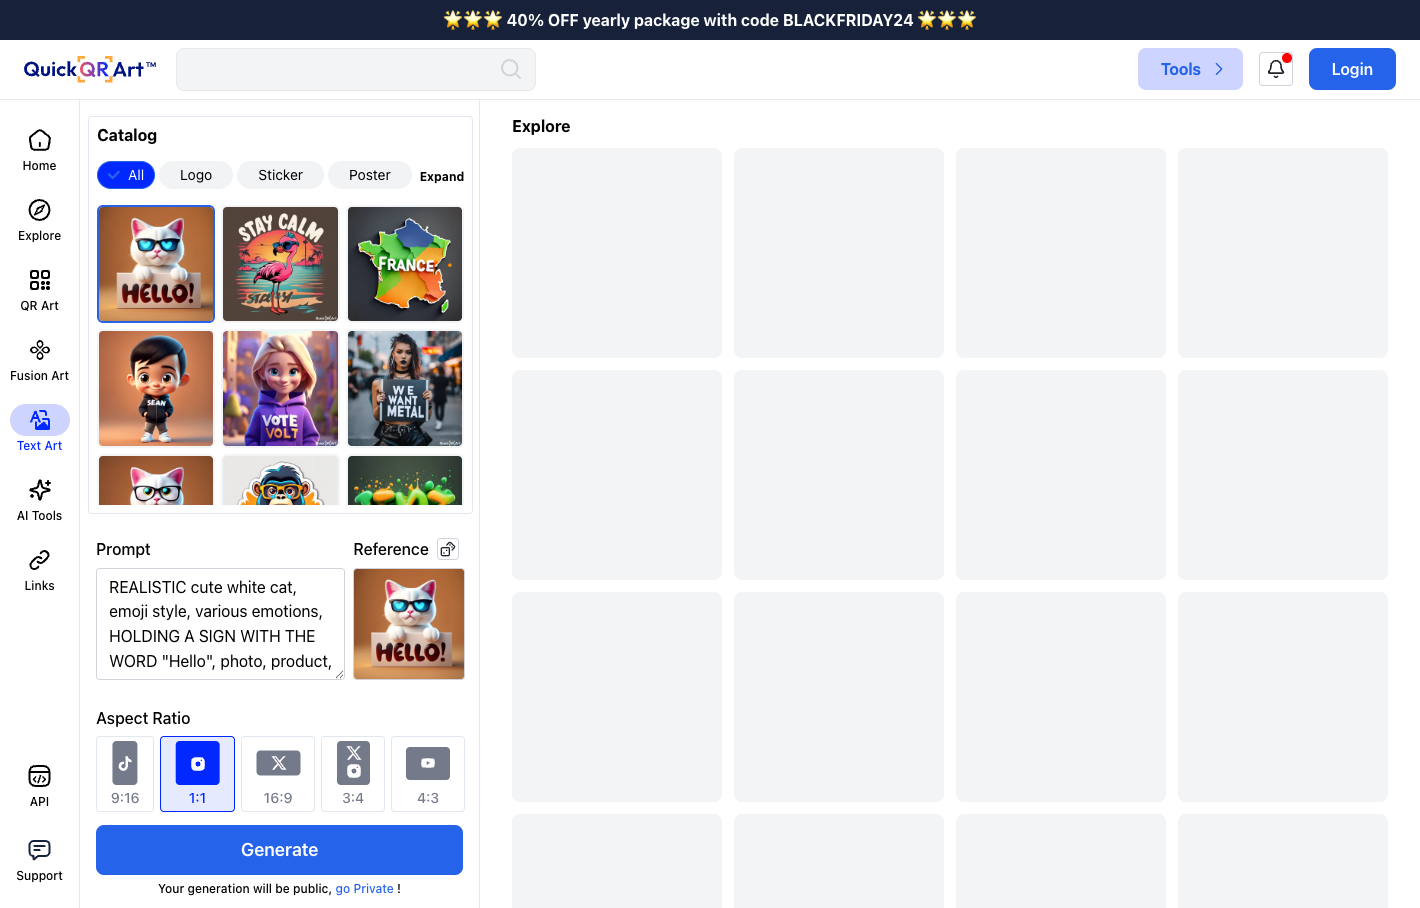This screenshot has height=908, width=1420.
Task: Choose the 16:9 aspect ratio option
Action: pos(278,773)
